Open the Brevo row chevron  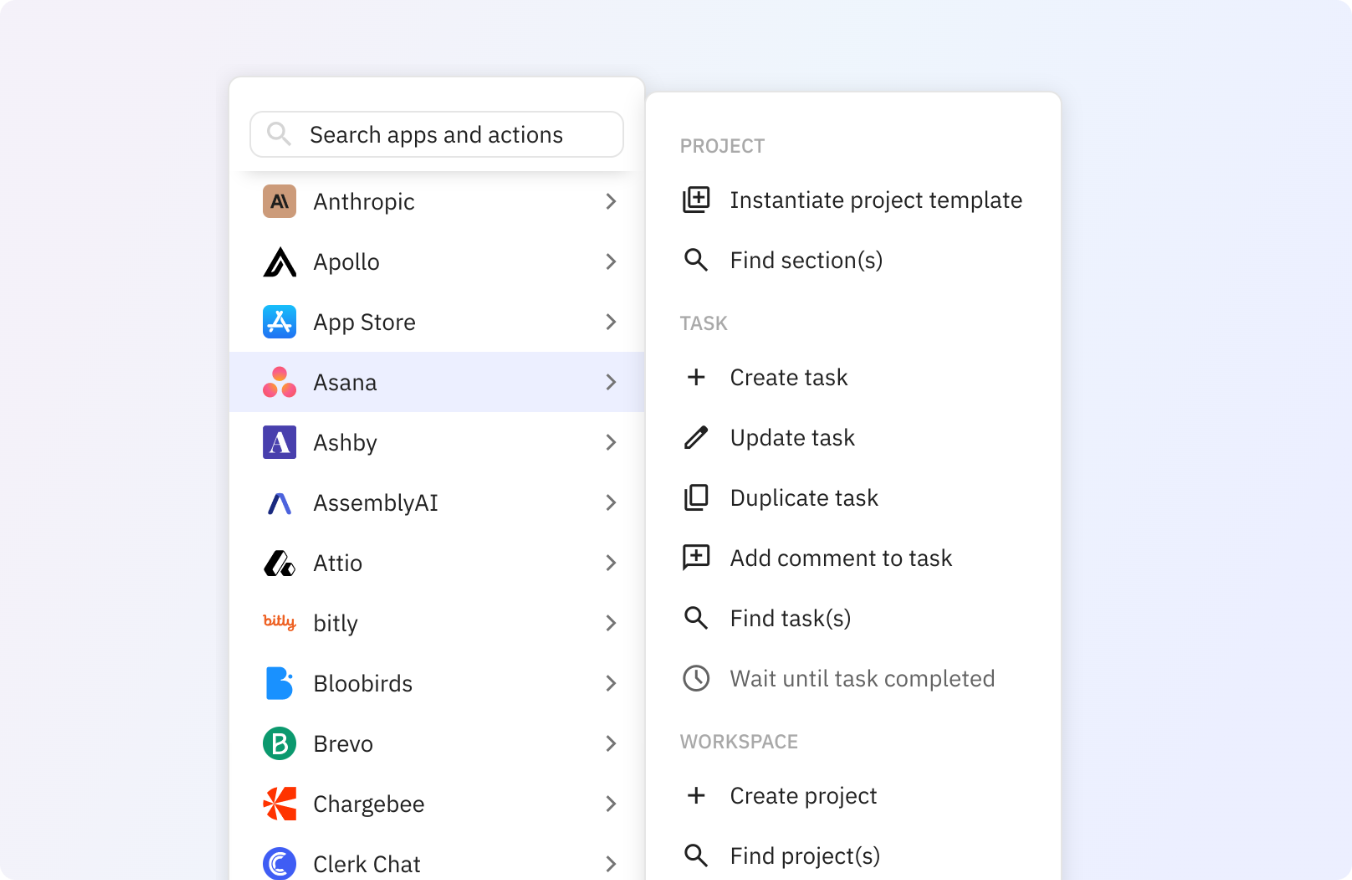(611, 743)
